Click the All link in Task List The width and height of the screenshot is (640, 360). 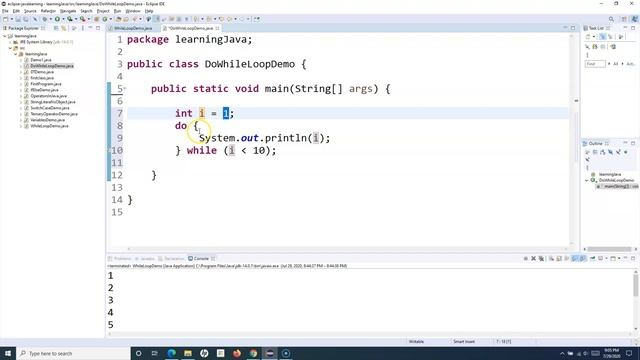pos(616,64)
